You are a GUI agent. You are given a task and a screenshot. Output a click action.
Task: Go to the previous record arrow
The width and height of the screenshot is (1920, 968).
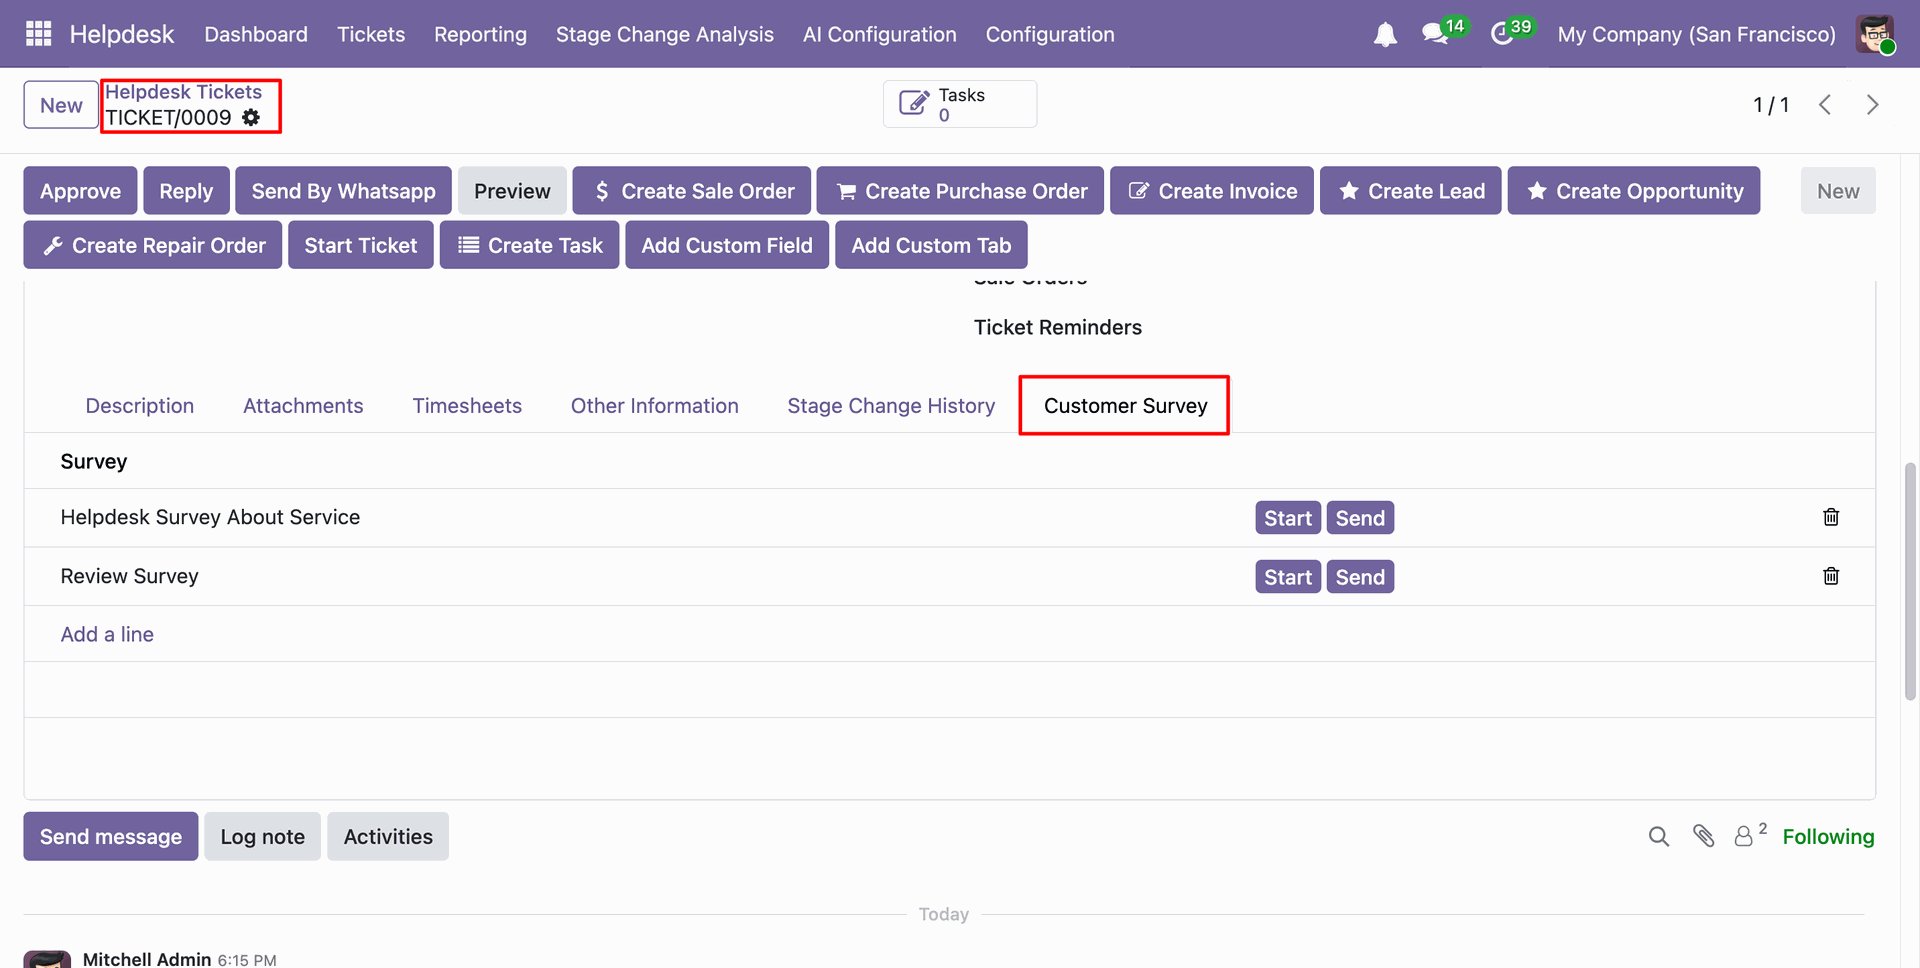click(x=1825, y=105)
